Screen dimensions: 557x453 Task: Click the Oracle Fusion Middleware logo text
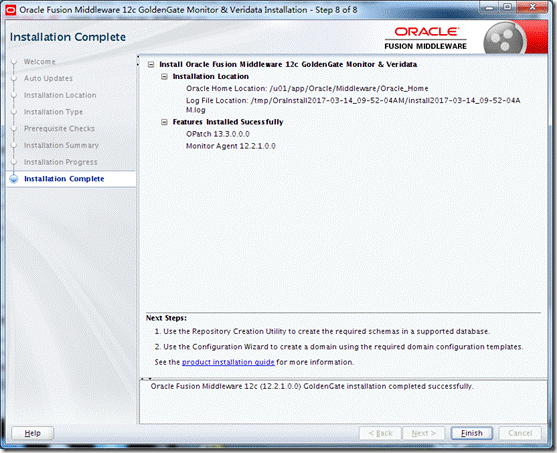click(426, 38)
